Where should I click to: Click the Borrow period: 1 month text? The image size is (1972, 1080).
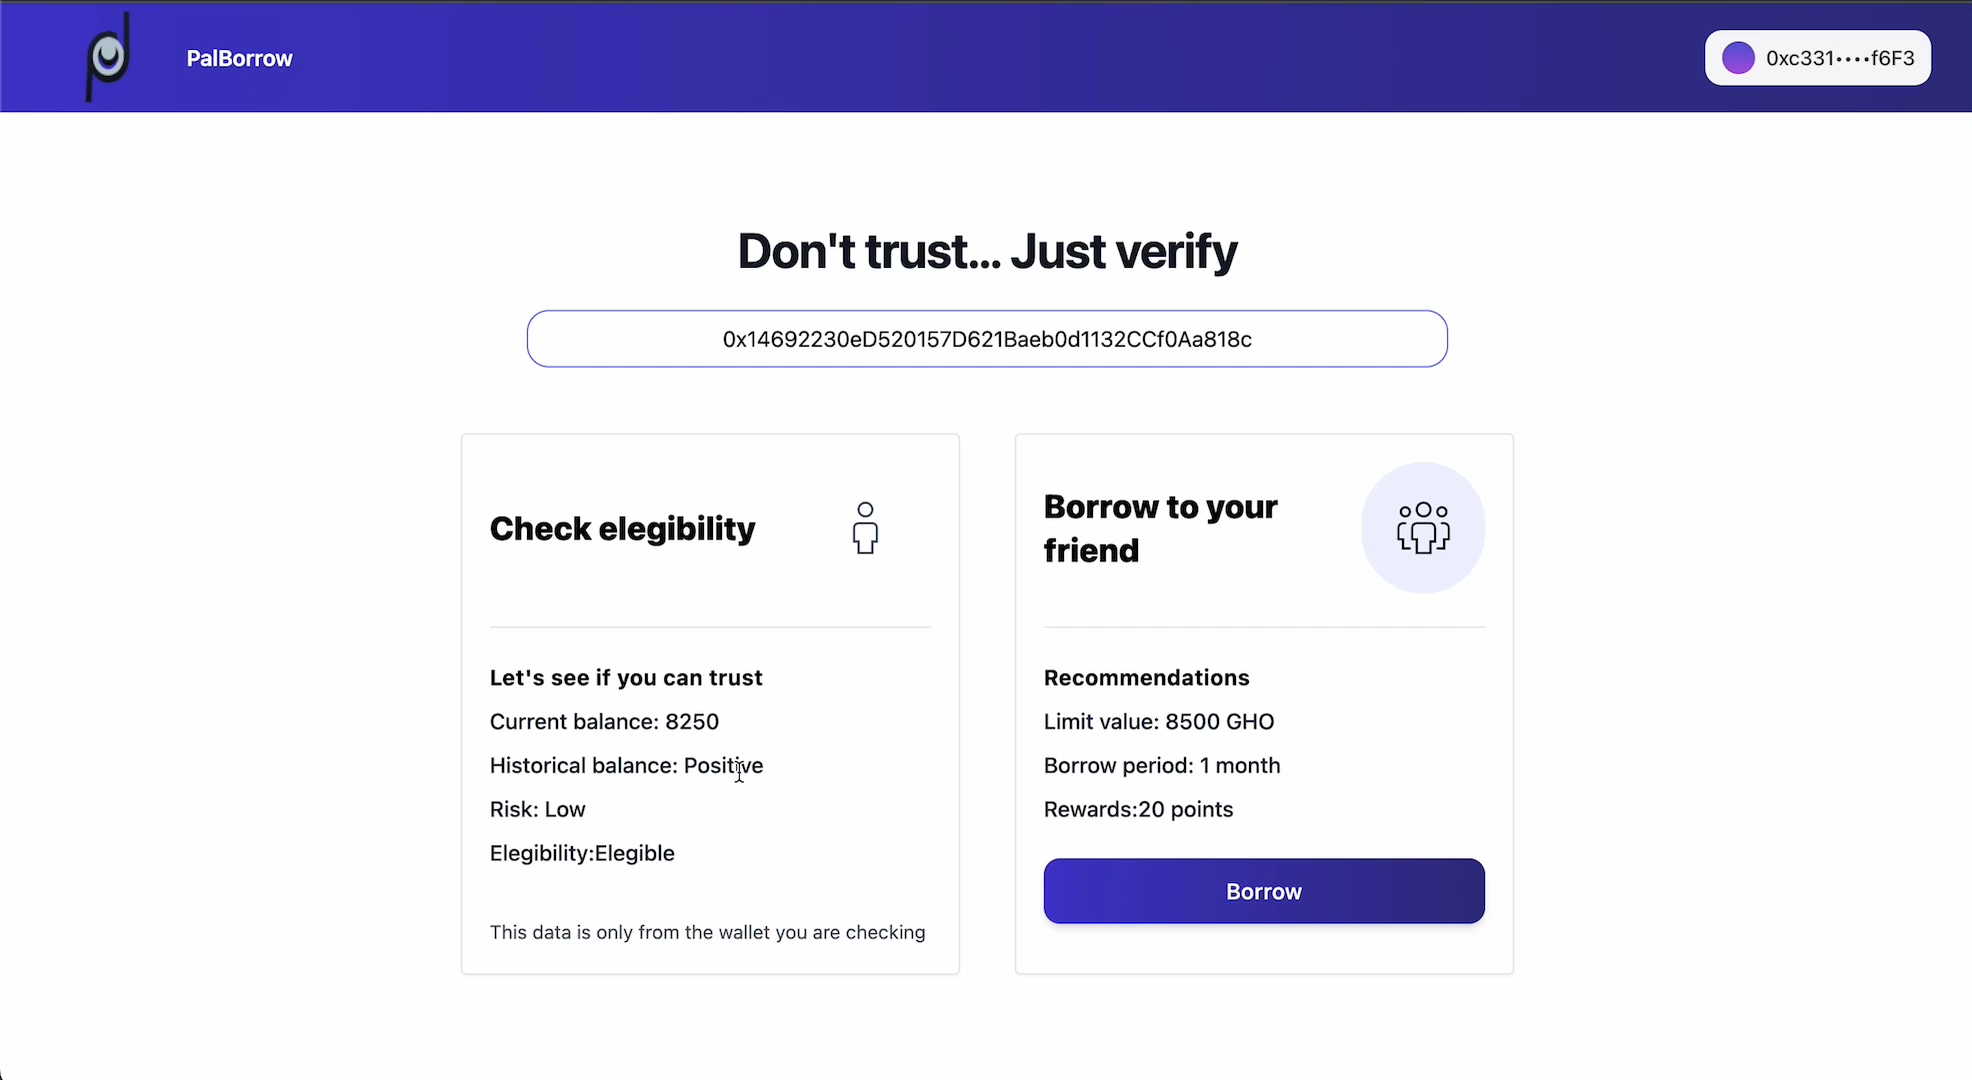click(1162, 766)
